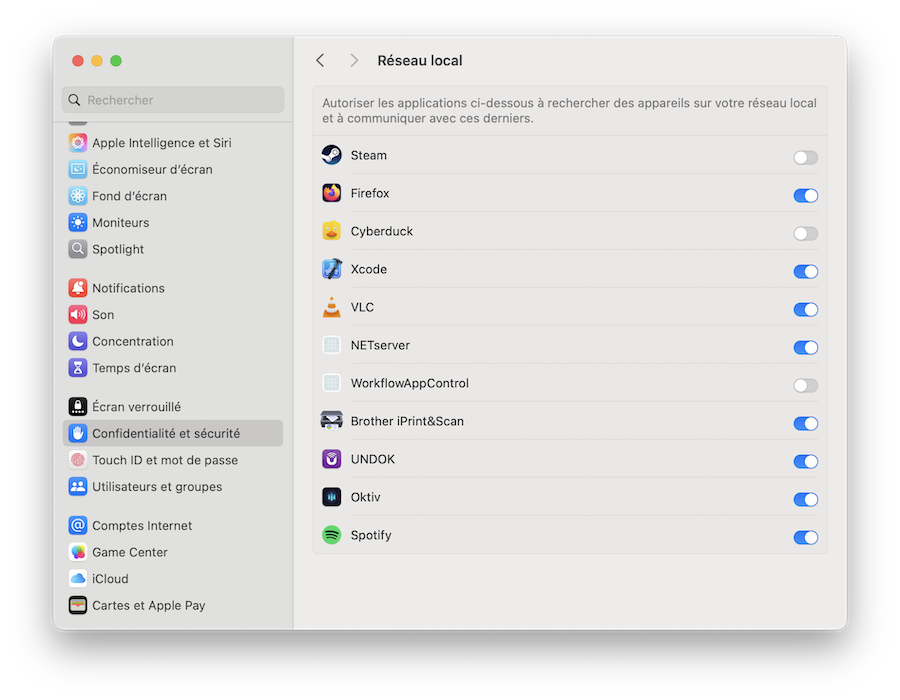Click the Spotify app icon

[332, 535]
